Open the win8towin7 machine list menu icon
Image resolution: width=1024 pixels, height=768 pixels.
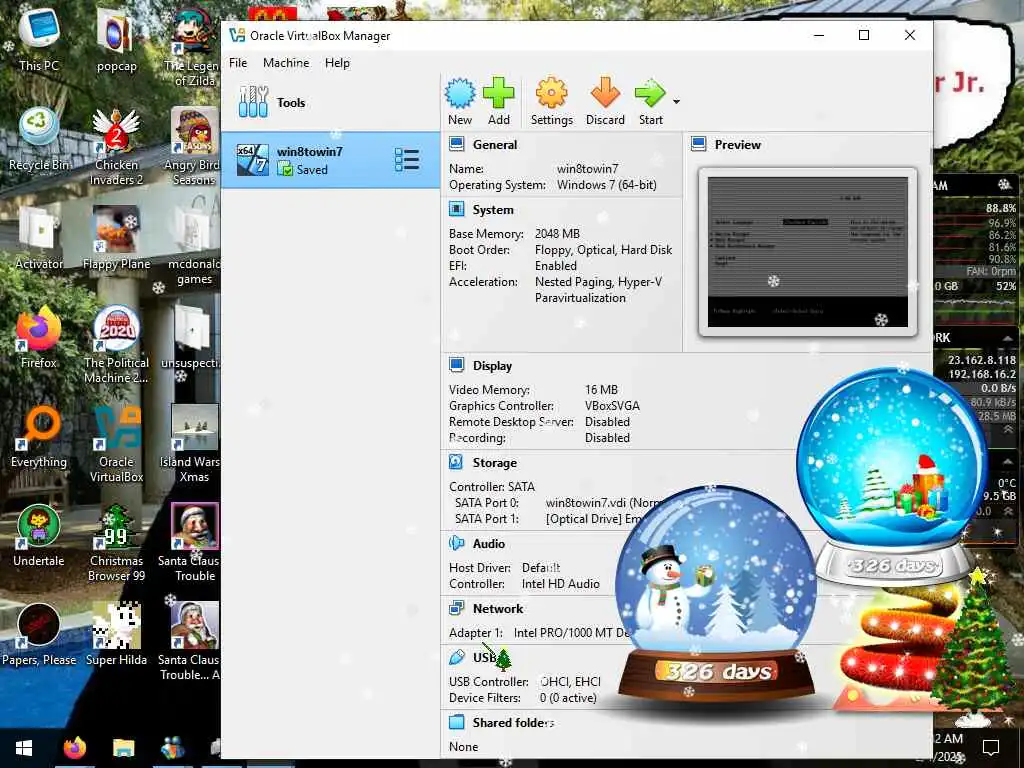407,160
